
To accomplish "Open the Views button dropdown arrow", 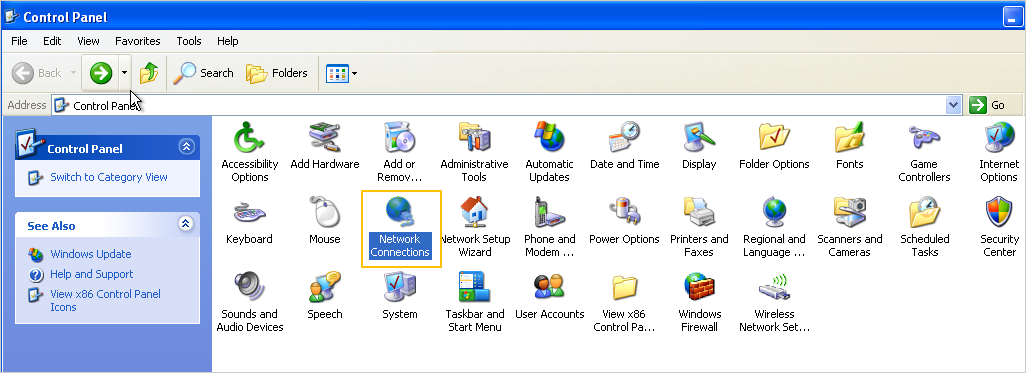I will (x=355, y=73).
